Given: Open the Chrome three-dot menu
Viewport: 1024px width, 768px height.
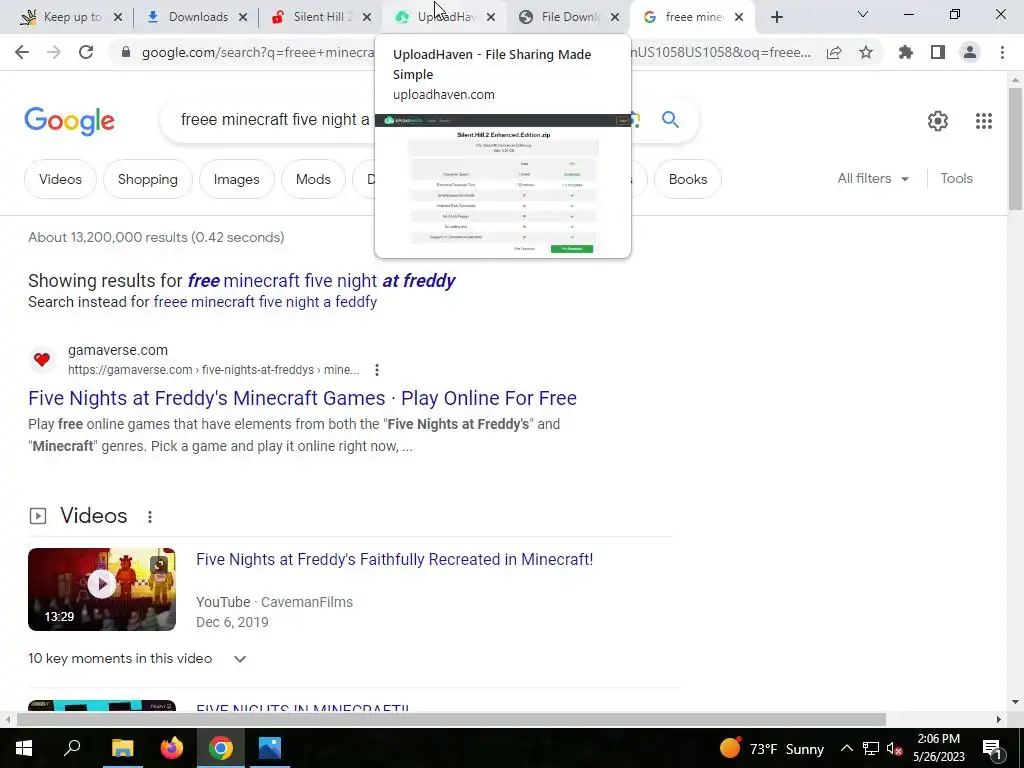Looking at the screenshot, I should pyautogui.click(x=1002, y=52).
